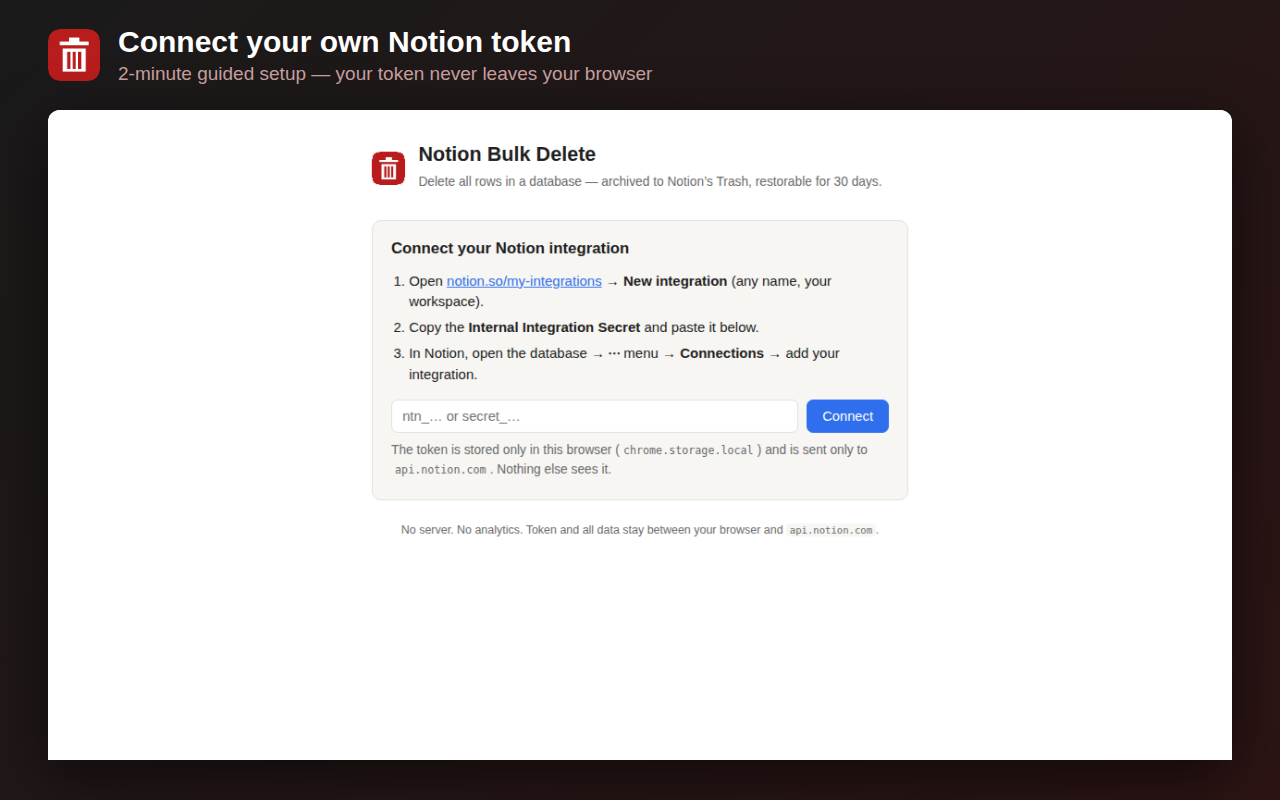The image size is (1280, 800).
Task: Select the 'Connect your own Notion token' heading
Action: coord(344,42)
